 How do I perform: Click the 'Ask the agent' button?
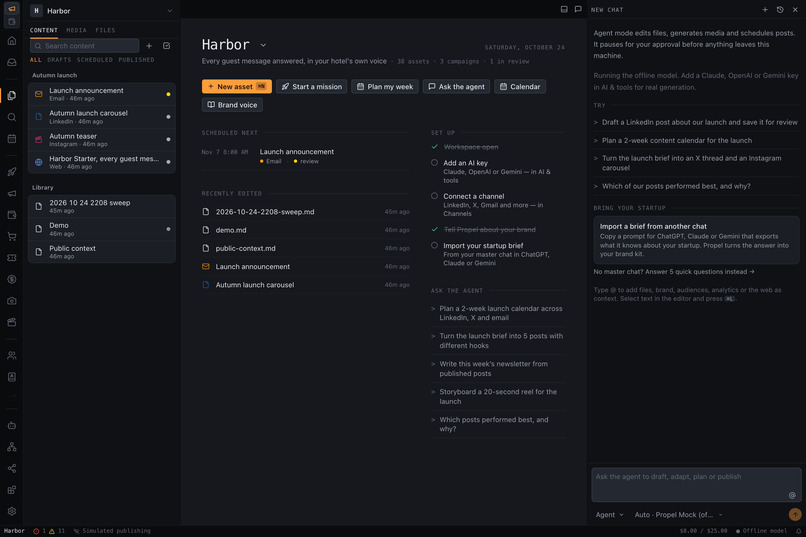pyautogui.click(x=456, y=86)
